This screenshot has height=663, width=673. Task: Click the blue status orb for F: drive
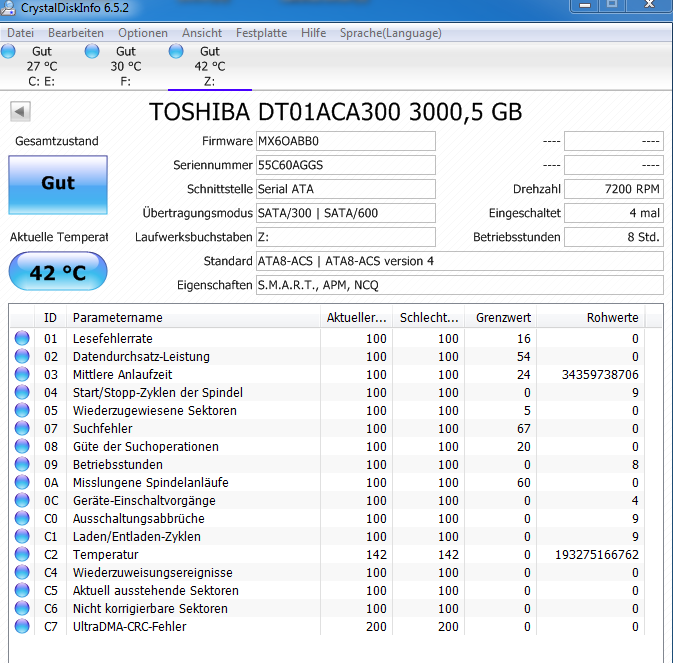click(x=92, y=51)
